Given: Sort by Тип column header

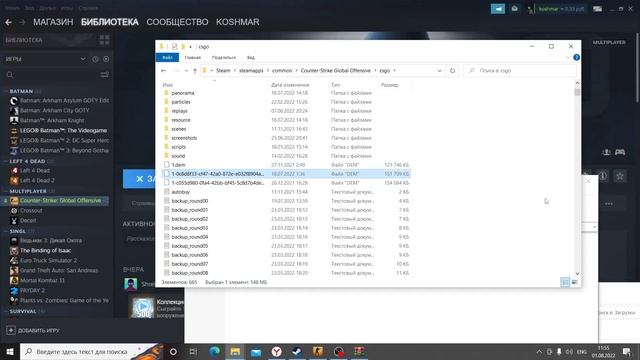Looking at the screenshot, I should coord(336,85).
